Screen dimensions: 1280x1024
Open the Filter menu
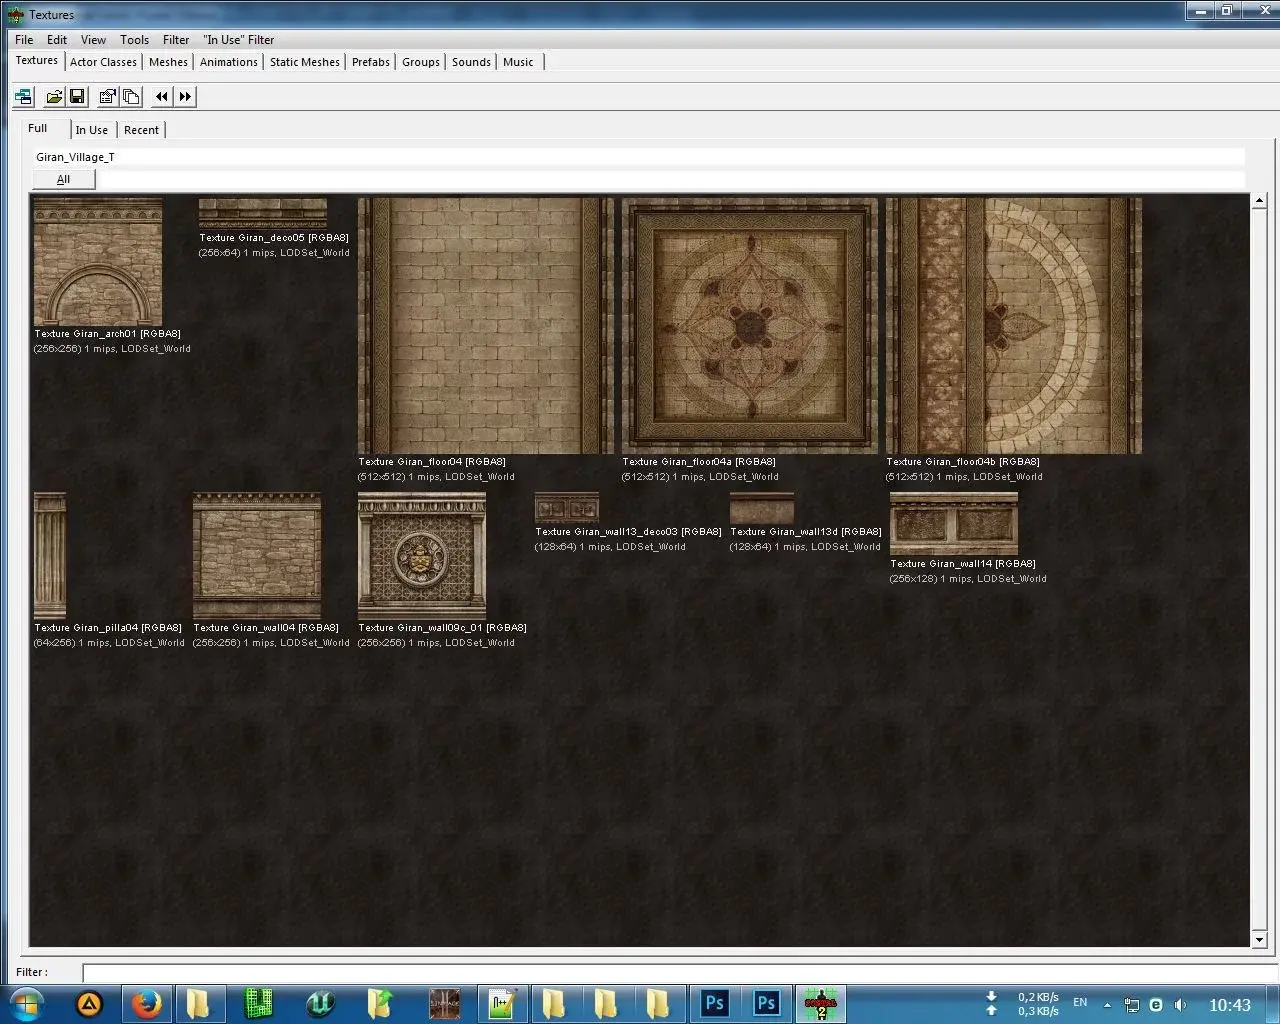176,40
